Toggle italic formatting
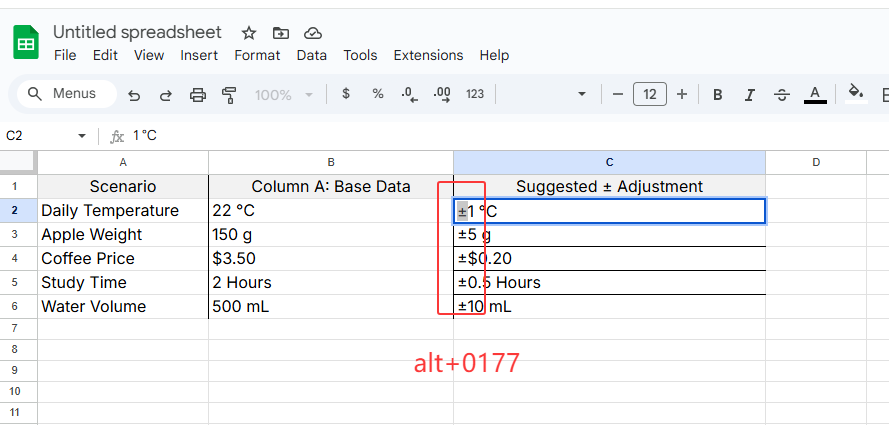 [749, 95]
